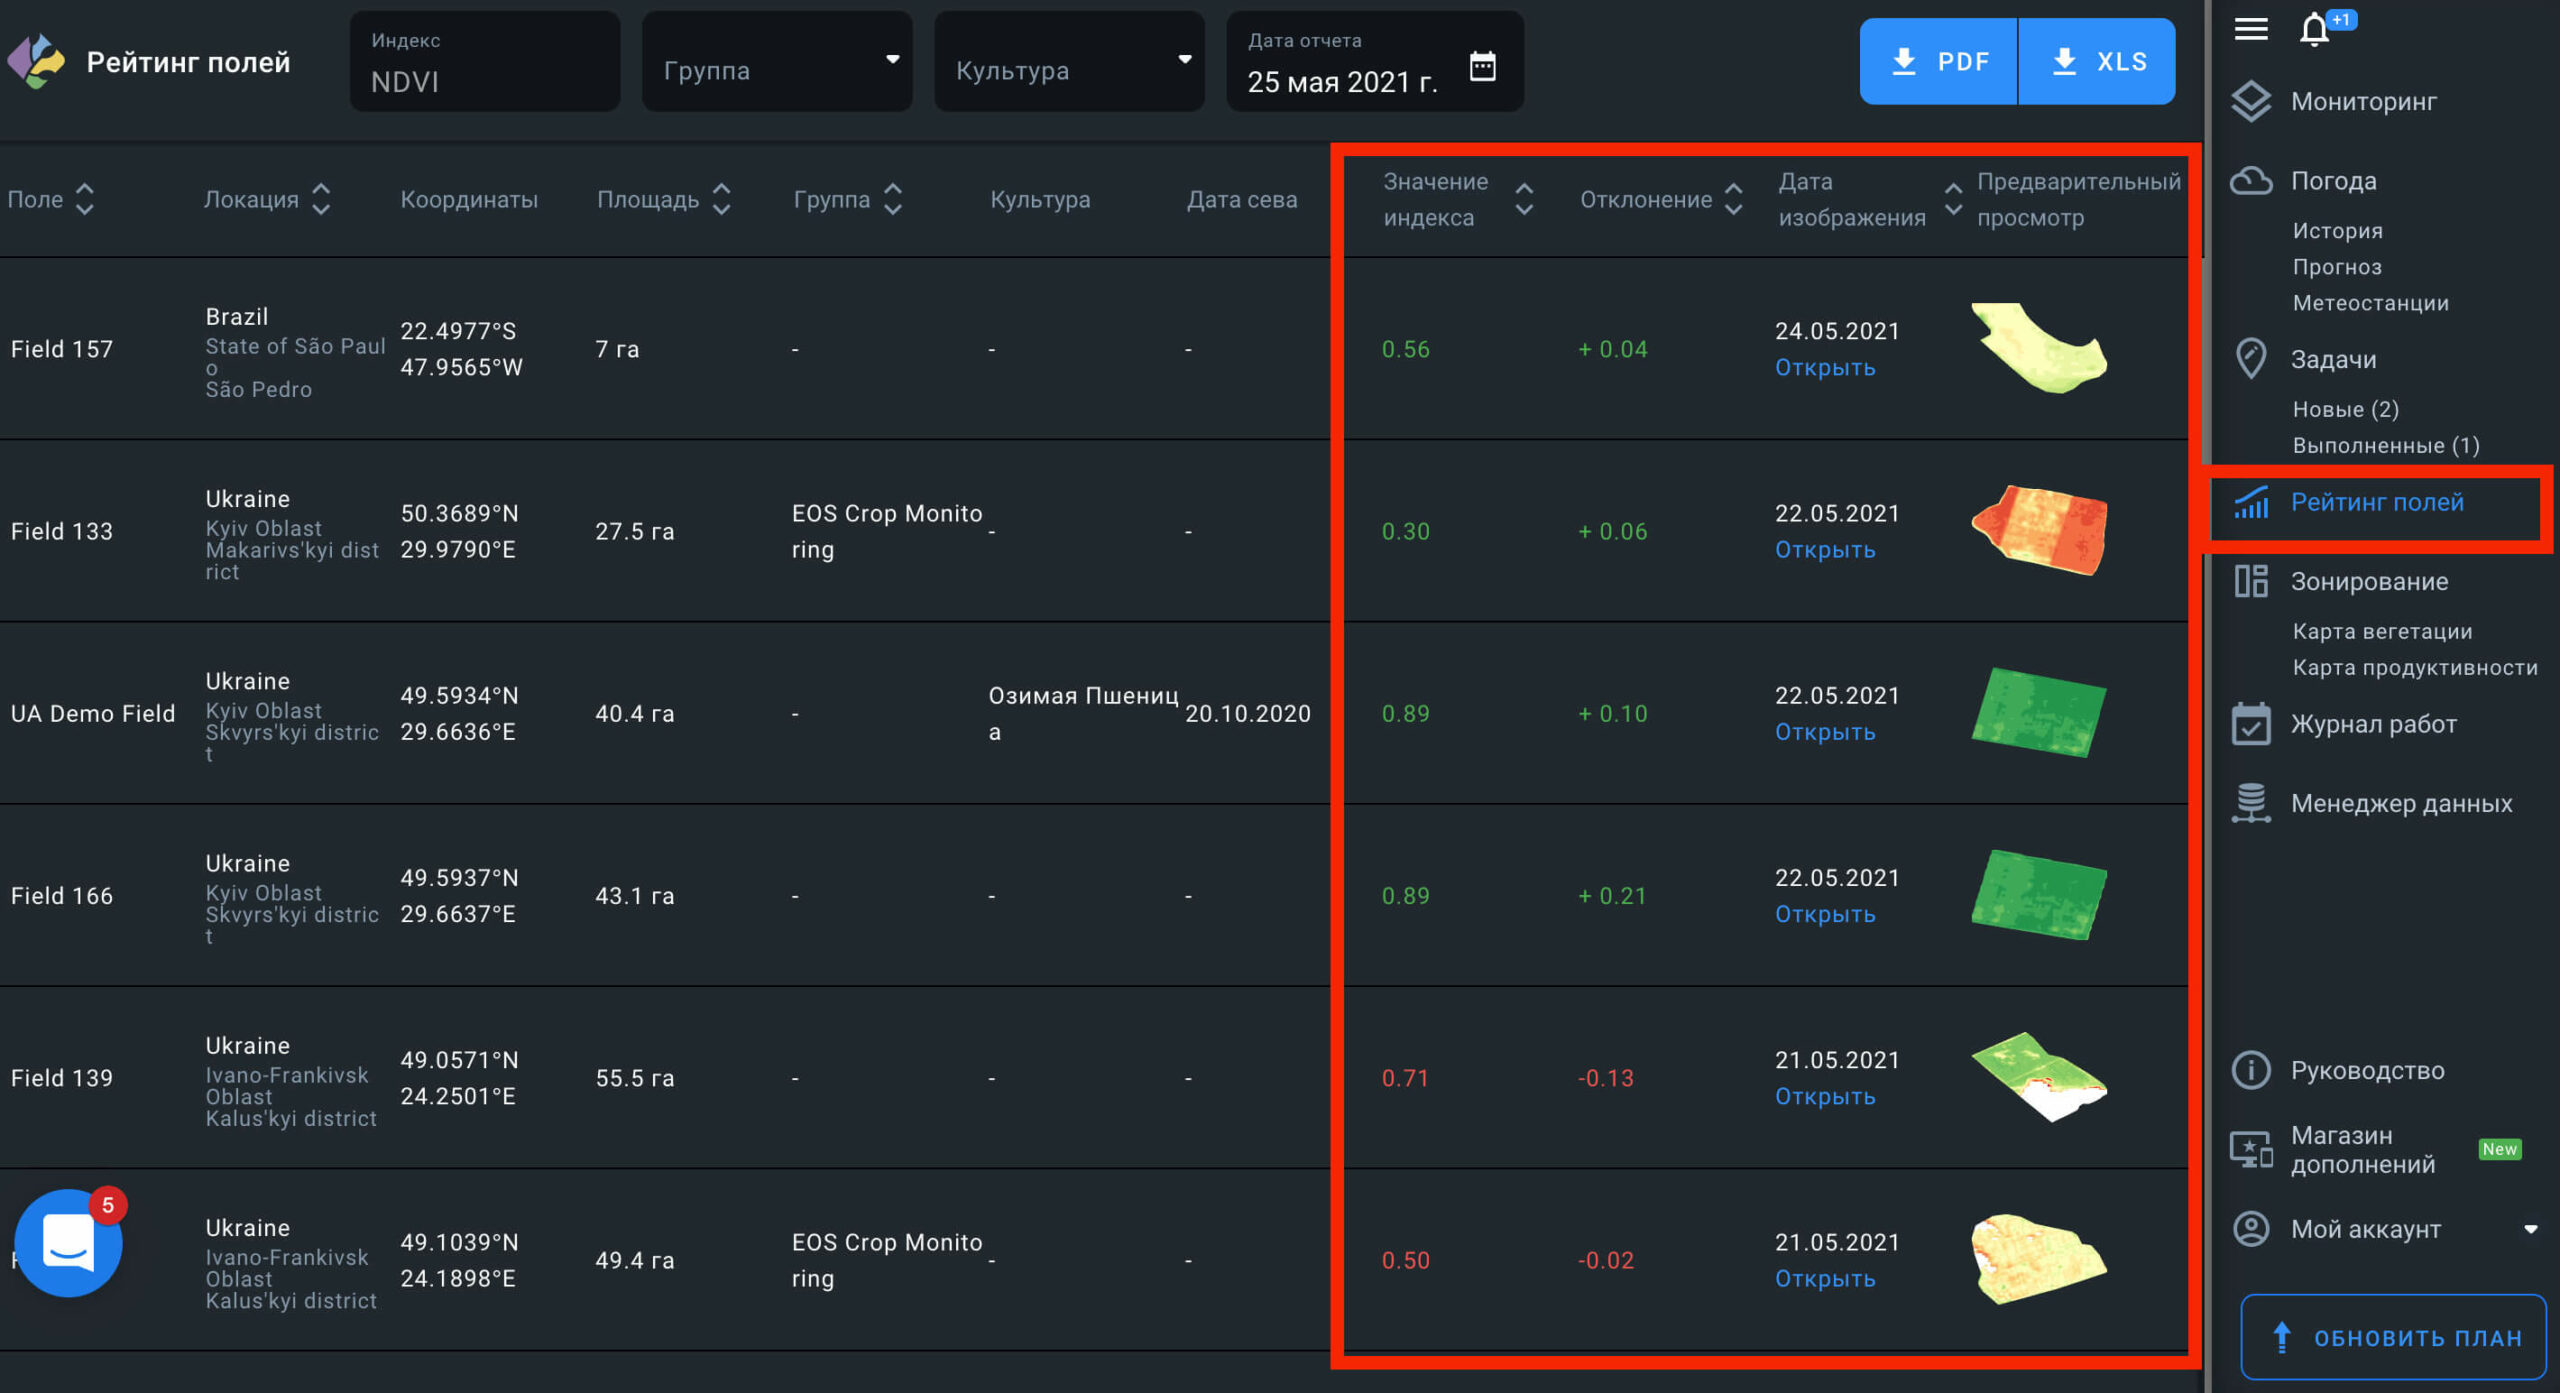
Task: Sort table by Field column
Action: (x=85, y=199)
